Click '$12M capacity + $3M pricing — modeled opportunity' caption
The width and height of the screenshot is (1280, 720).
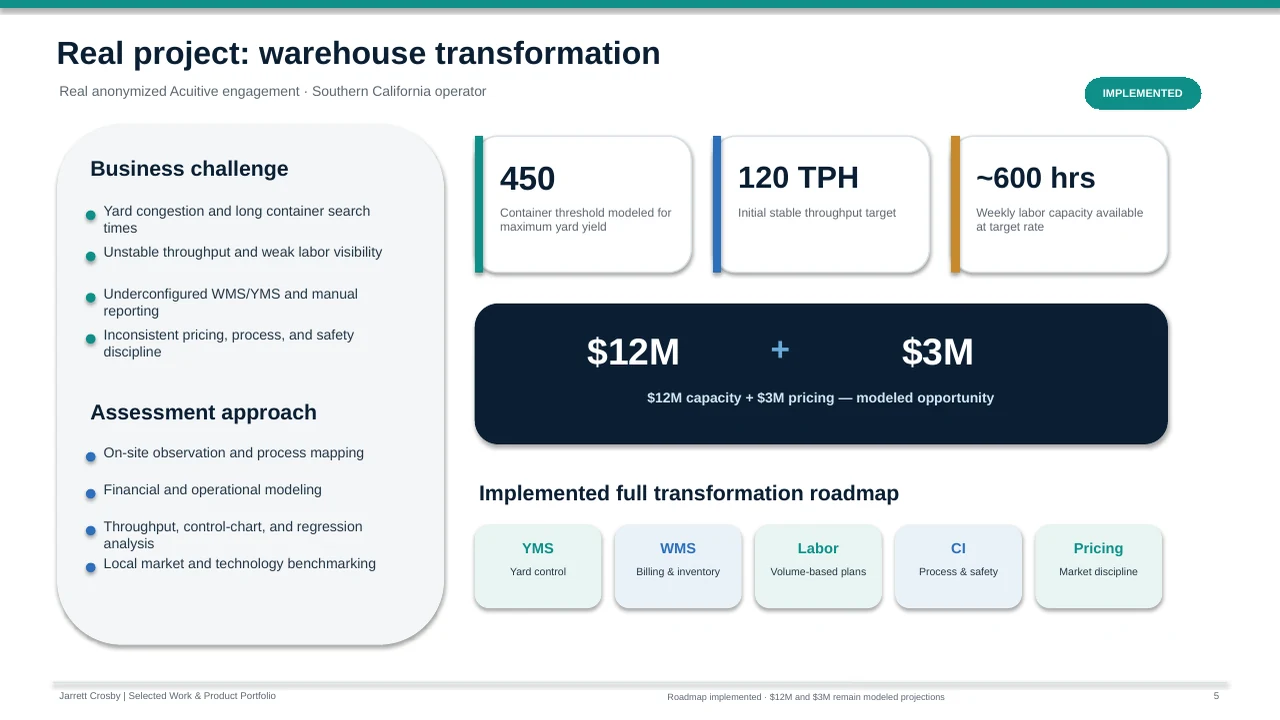click(820, 398)
